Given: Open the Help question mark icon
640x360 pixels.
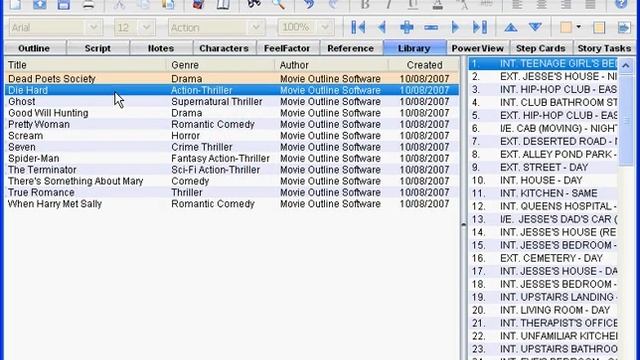Looking at the screenshot, I should pyautogui.click(x=621, y=4).
